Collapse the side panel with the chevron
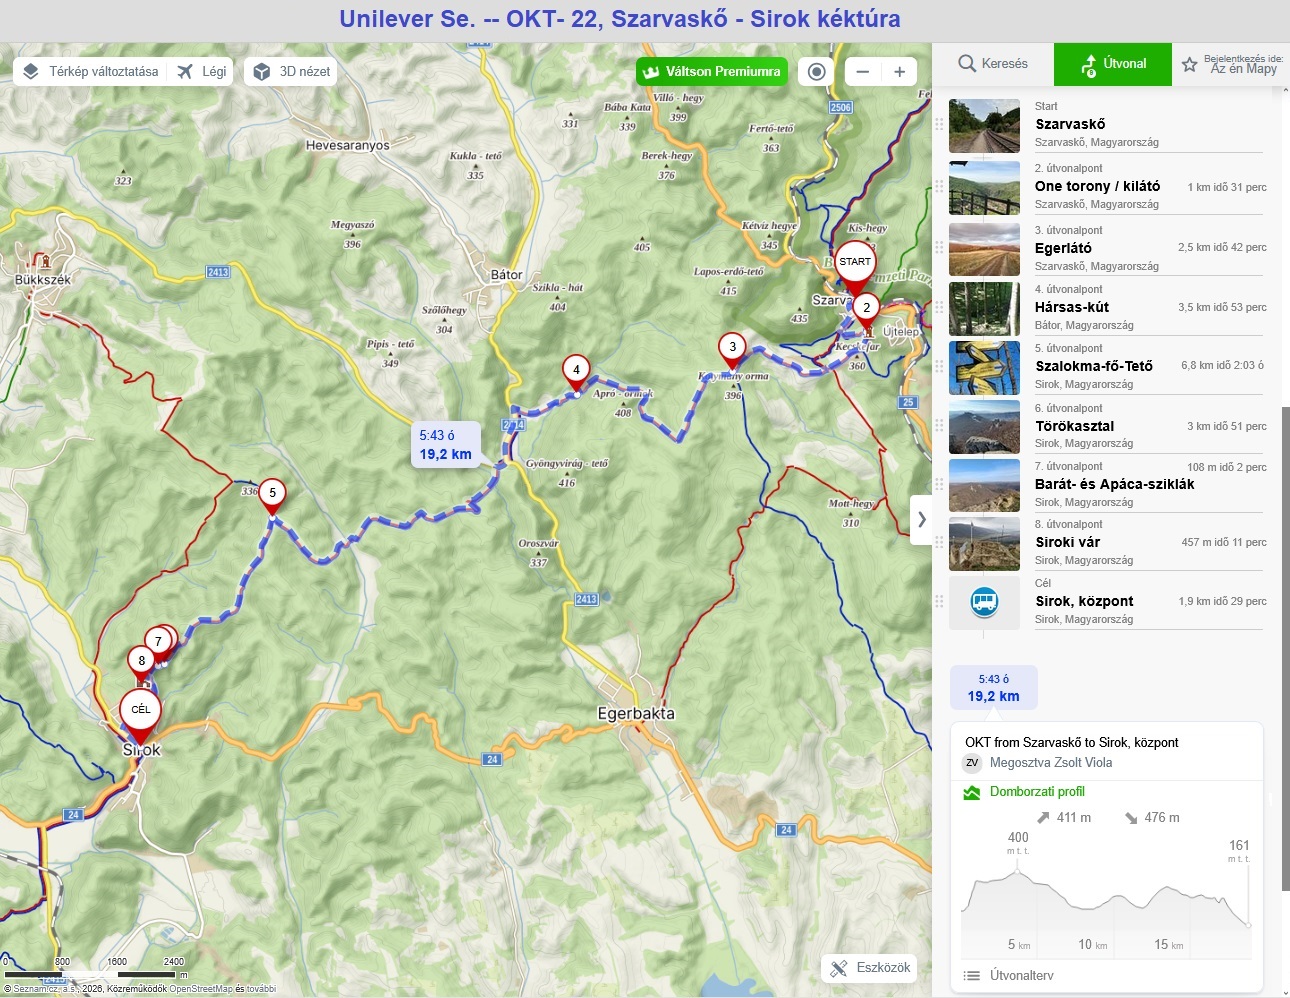 921,520
